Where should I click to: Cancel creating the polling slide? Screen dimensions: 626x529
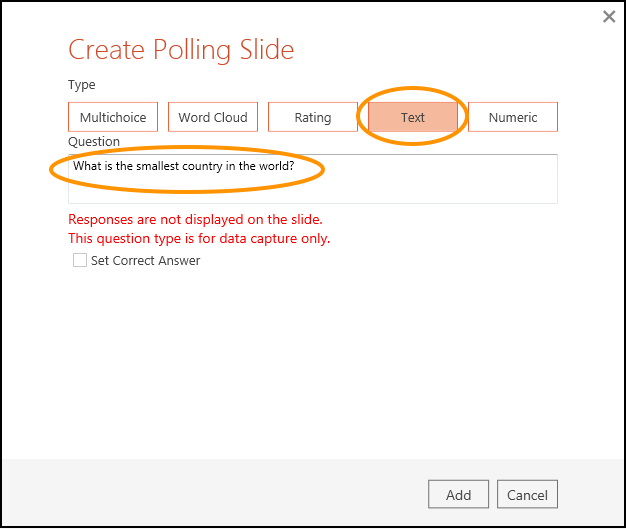(527, 494)
